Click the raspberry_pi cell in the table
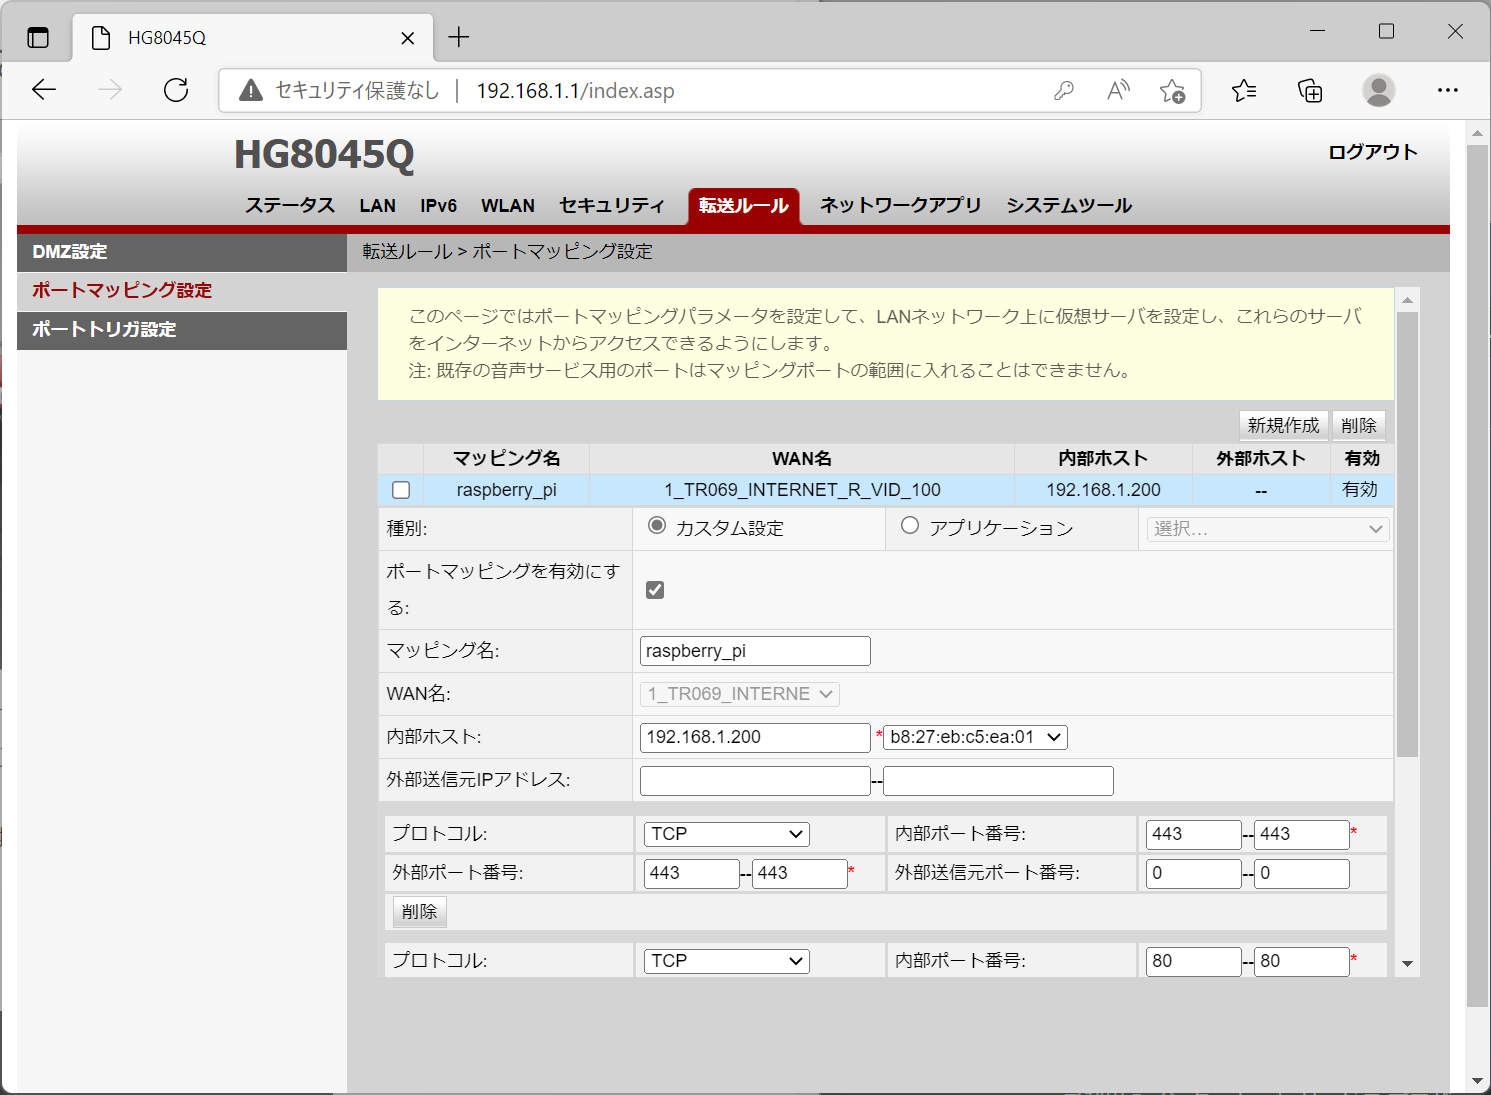The width and height of the screenshot is (1491, 1095). [x=507, y=490]
